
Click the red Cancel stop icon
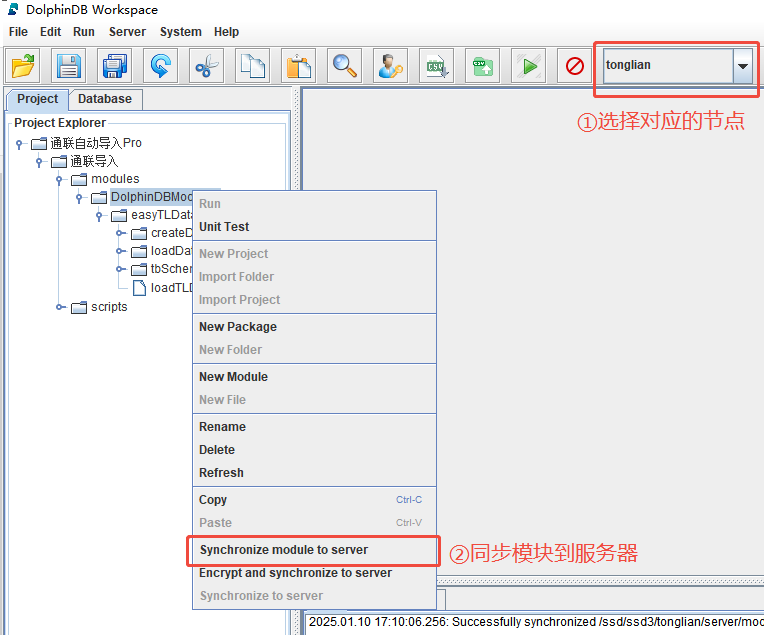click(x=574, y=67)
